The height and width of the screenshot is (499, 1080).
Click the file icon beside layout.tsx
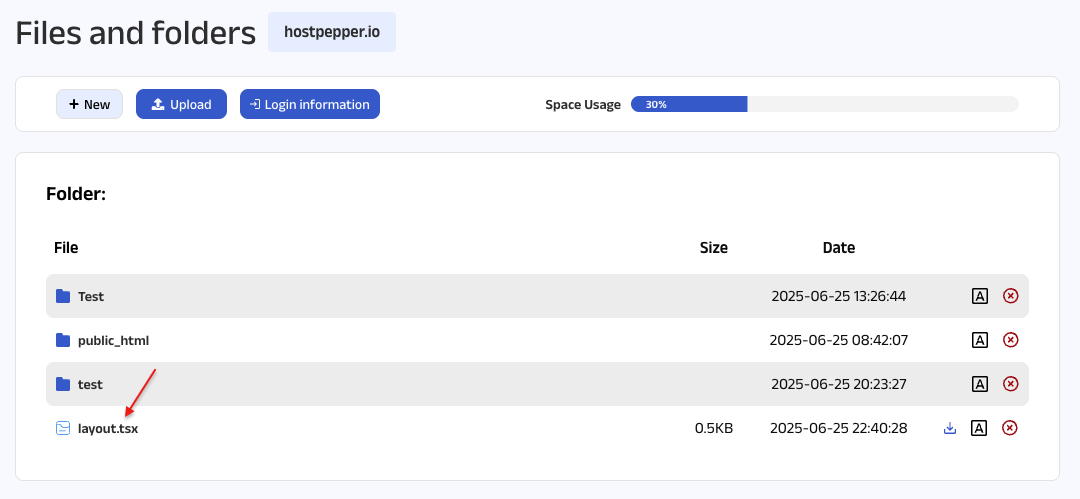tap(63, 428)
